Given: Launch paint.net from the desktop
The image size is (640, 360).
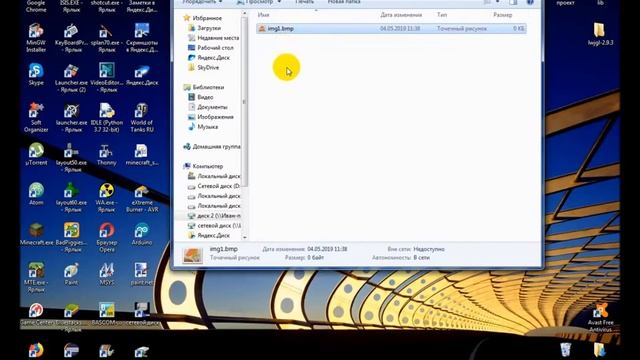Looking at the screenshot, I should (x=142, y=274).
